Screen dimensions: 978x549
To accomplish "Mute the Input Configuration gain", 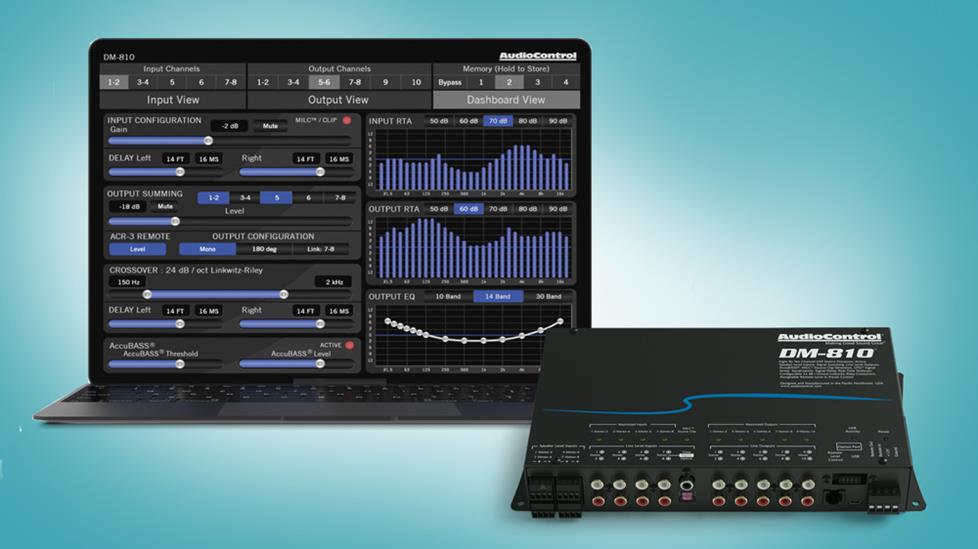I will click(x=270, y=126).
